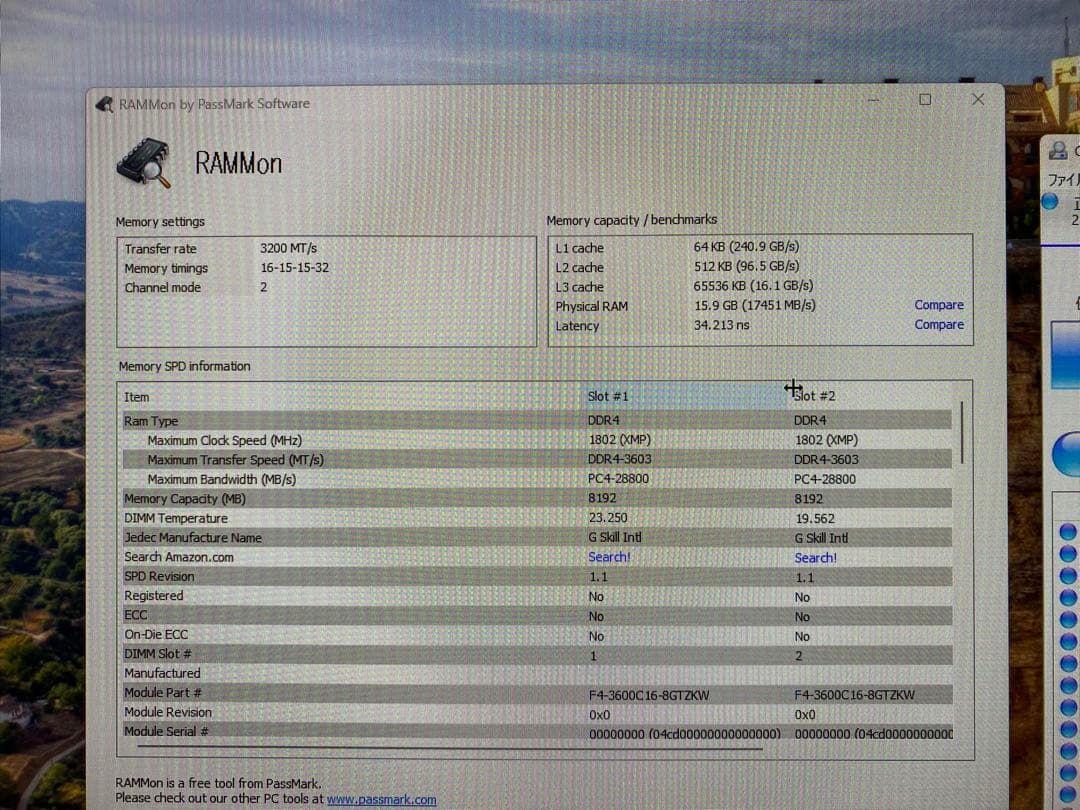
Task: Click the RAMMon app icon in title bar
Action: (103, 103)
